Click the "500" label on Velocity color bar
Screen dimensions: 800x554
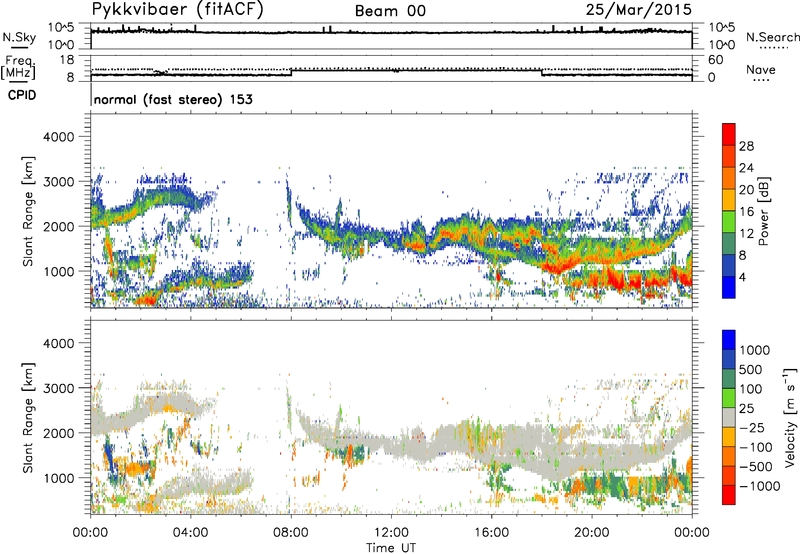point(753,369)
